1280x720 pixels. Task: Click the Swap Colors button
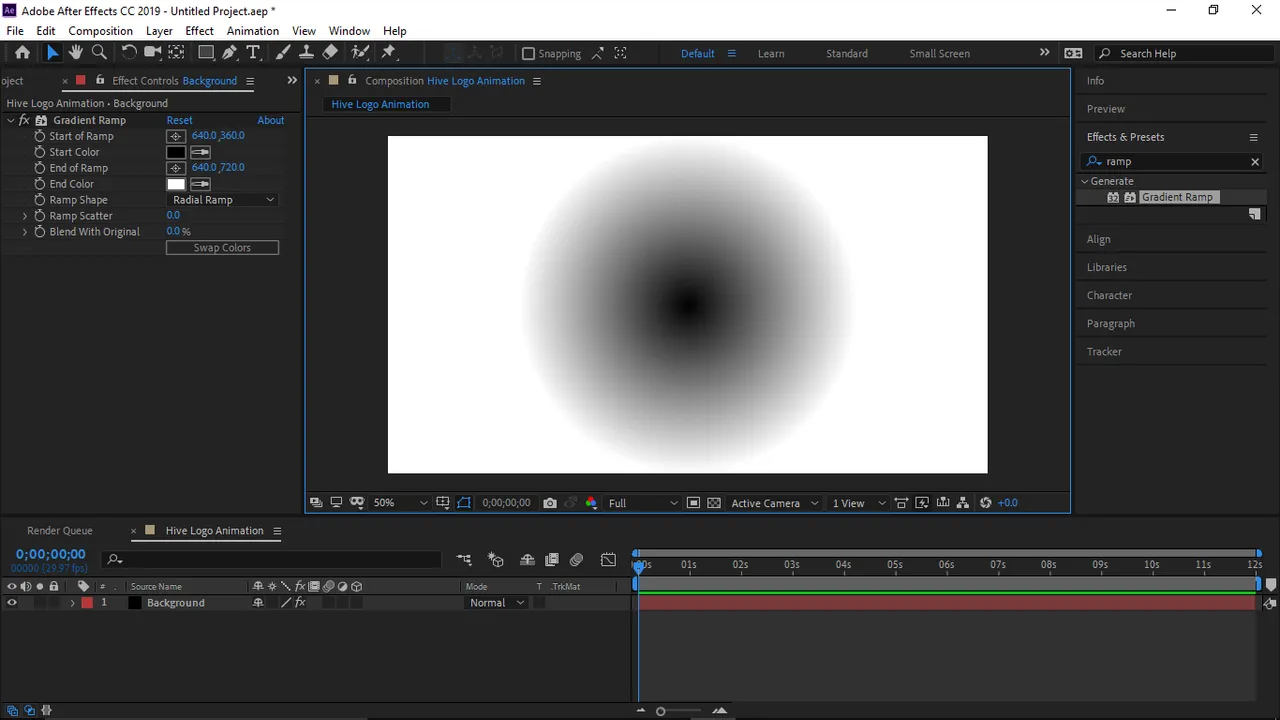point(222,248)
